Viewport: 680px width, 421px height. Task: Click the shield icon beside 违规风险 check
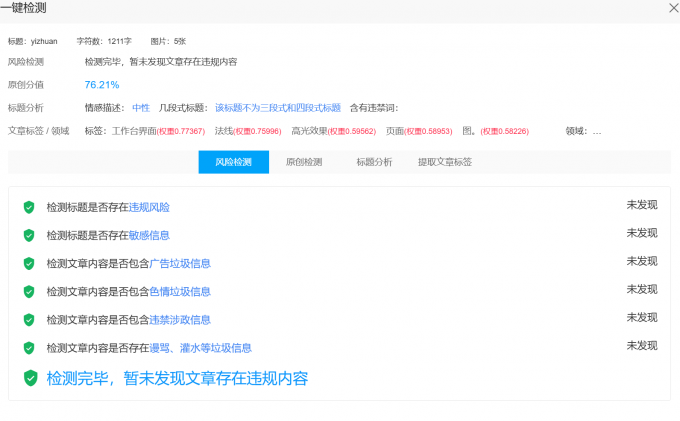coord(29,207)
